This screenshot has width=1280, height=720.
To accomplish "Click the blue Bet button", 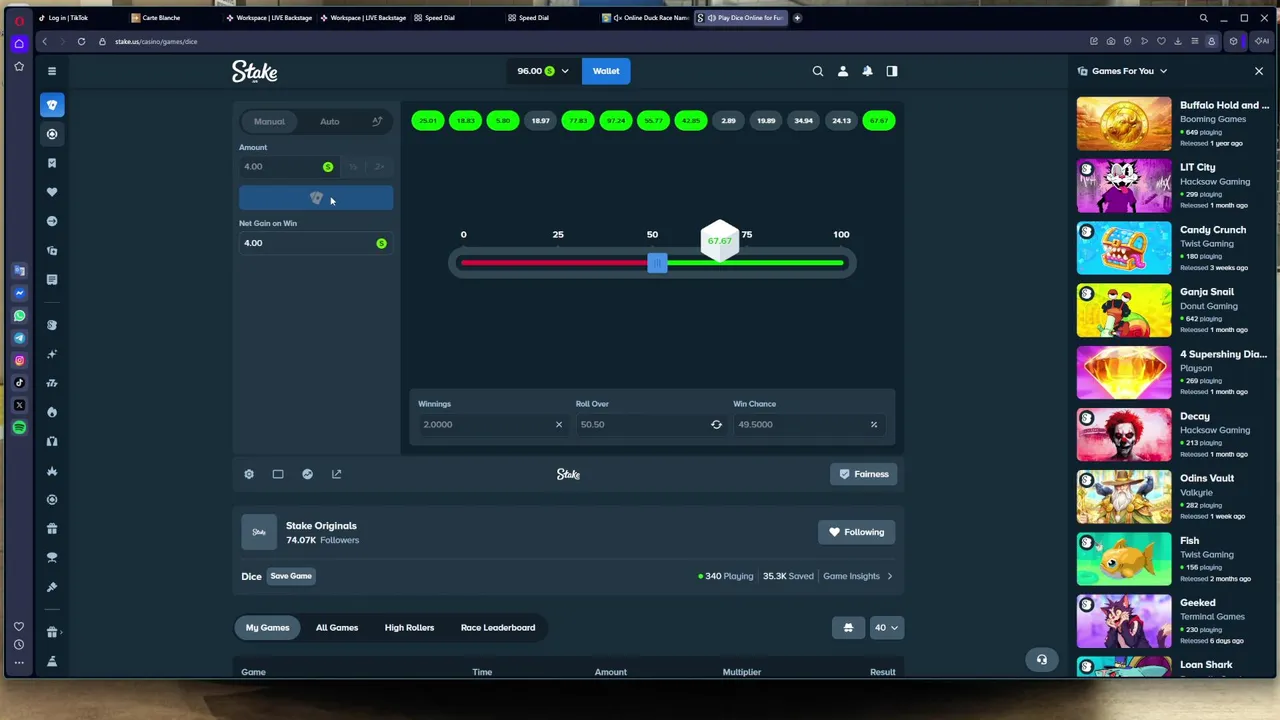I will tap(316, 198).
